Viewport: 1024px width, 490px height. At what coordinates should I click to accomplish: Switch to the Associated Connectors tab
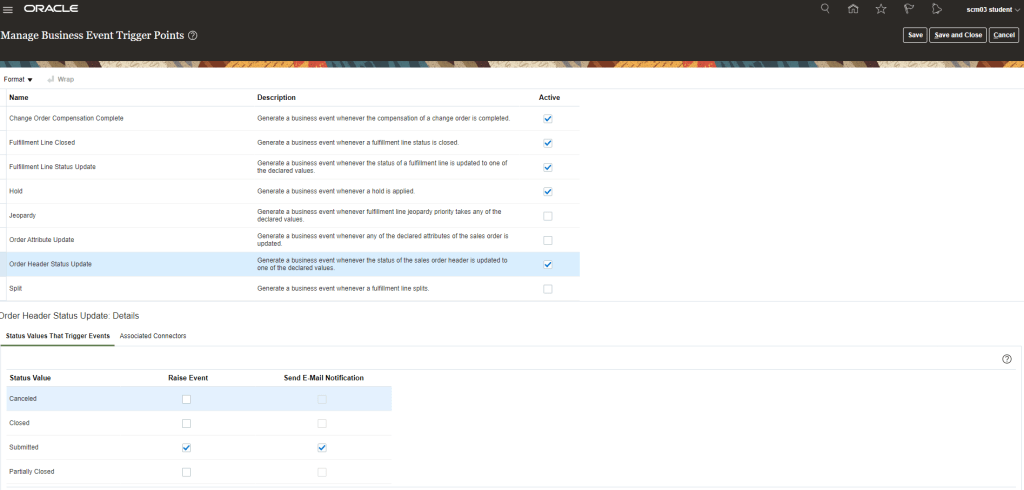point(153,336)
